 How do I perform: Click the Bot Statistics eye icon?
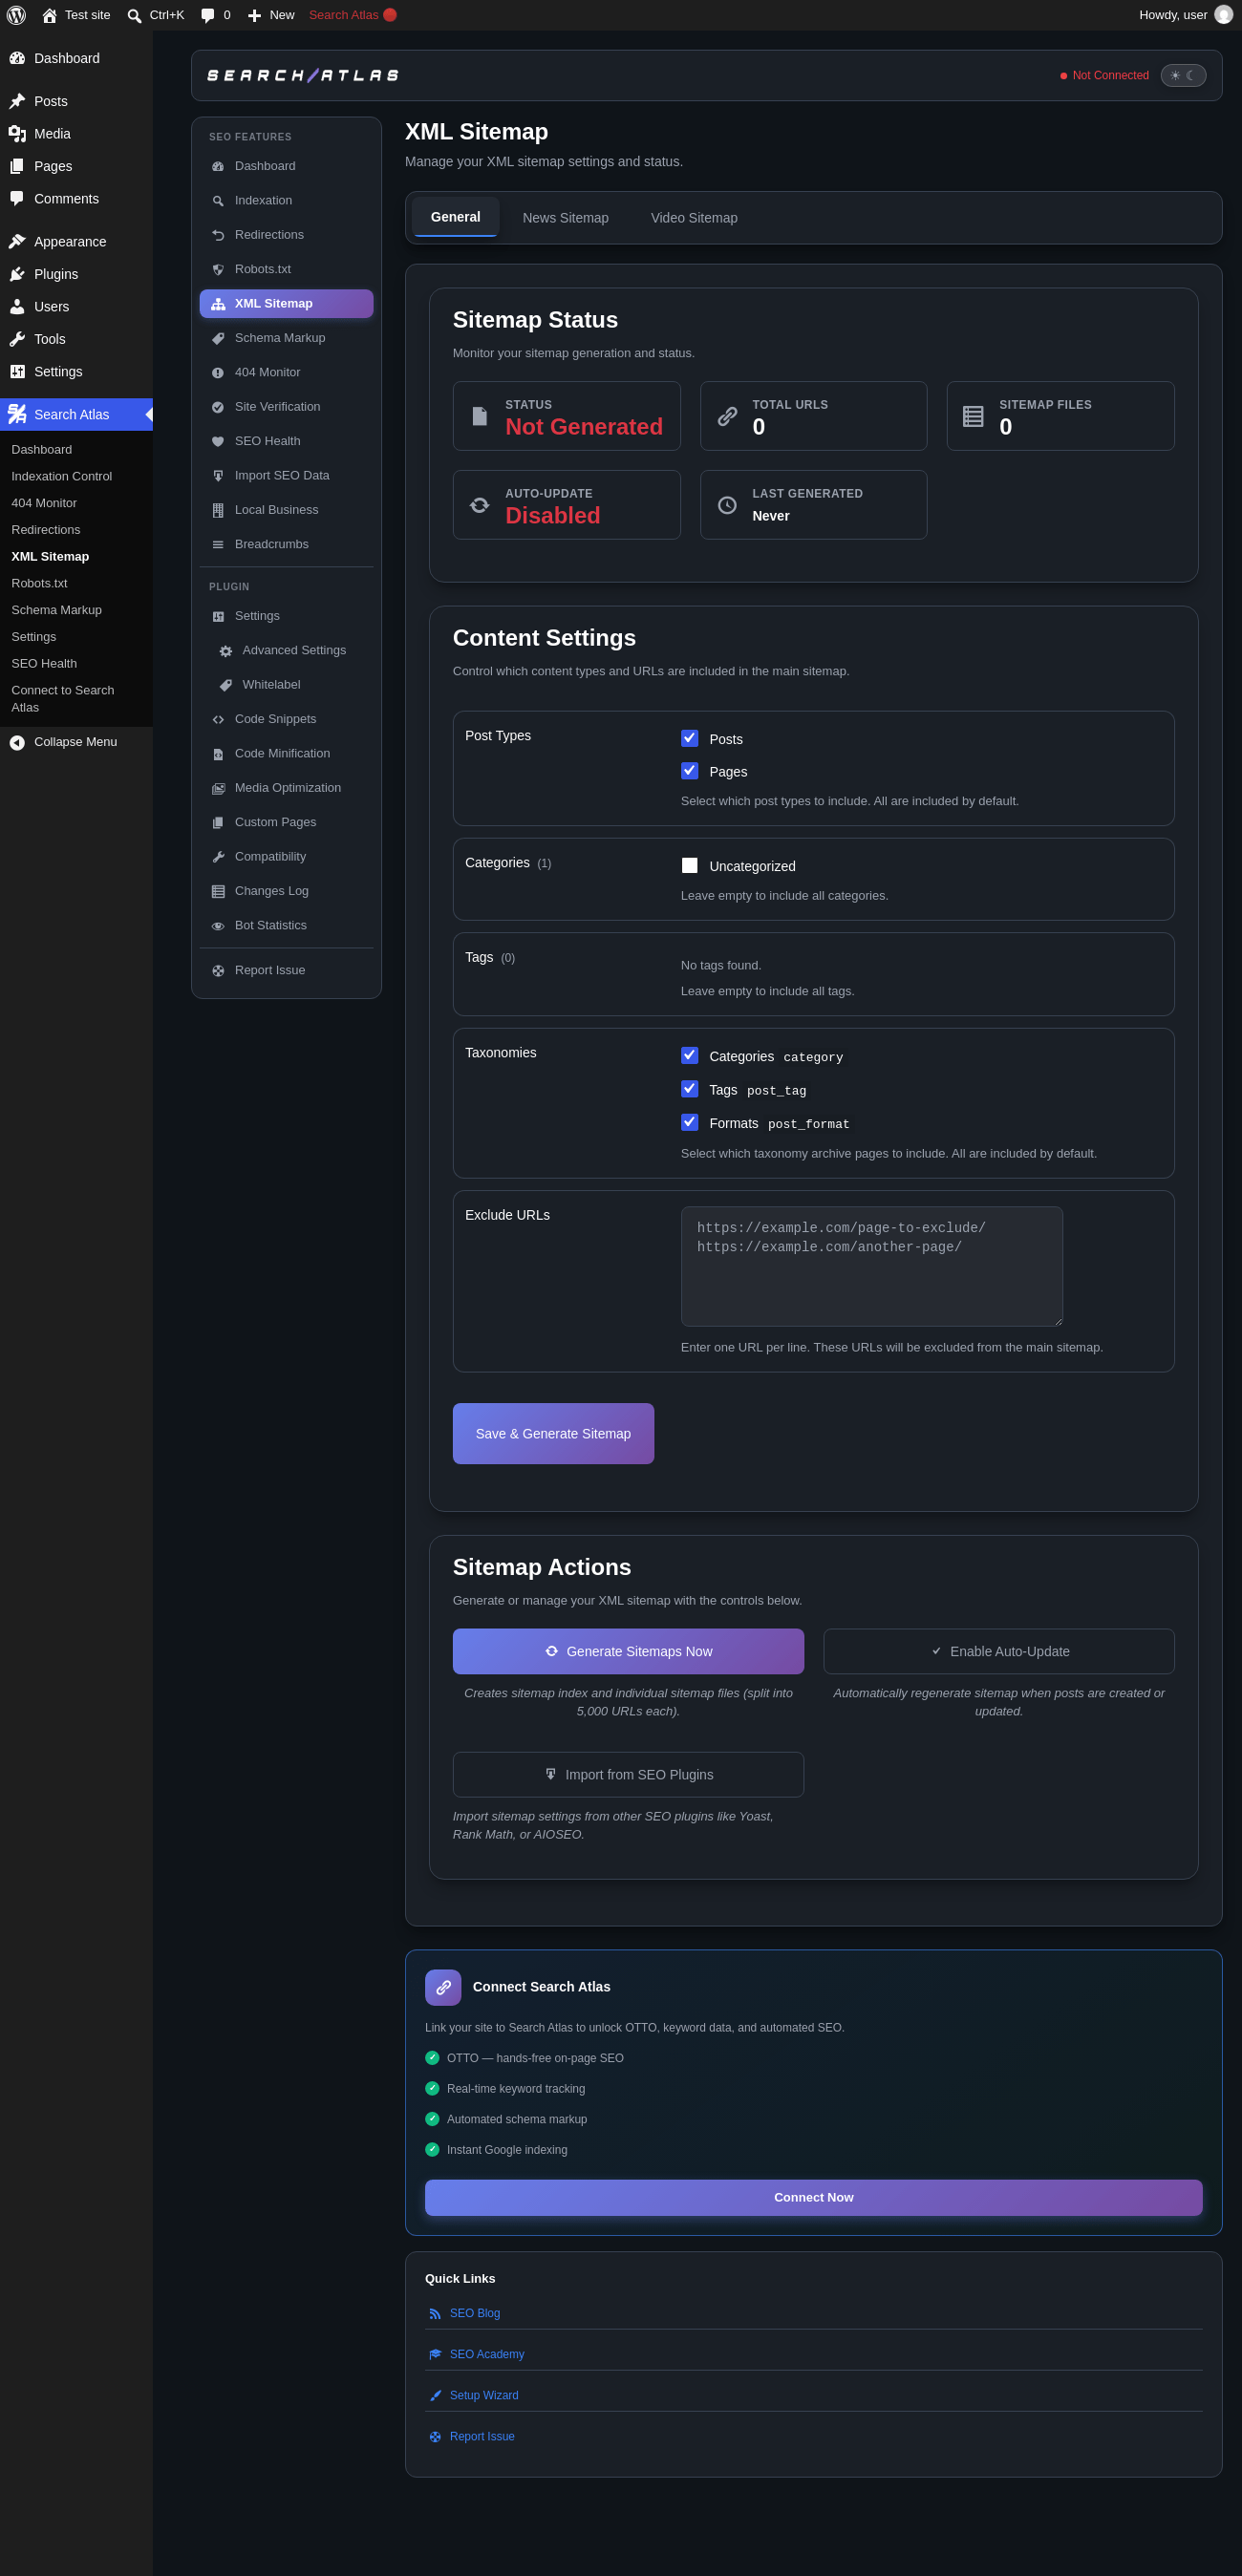(x=218, y=926)
